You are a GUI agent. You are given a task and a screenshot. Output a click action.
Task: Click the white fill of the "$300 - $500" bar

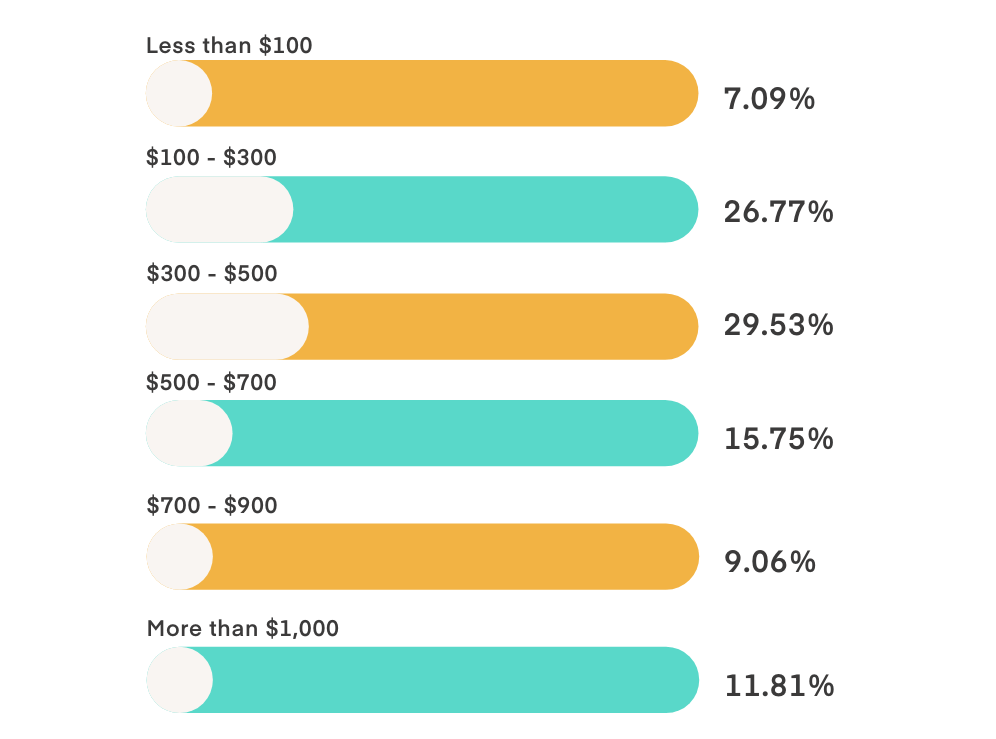(226, 326)
